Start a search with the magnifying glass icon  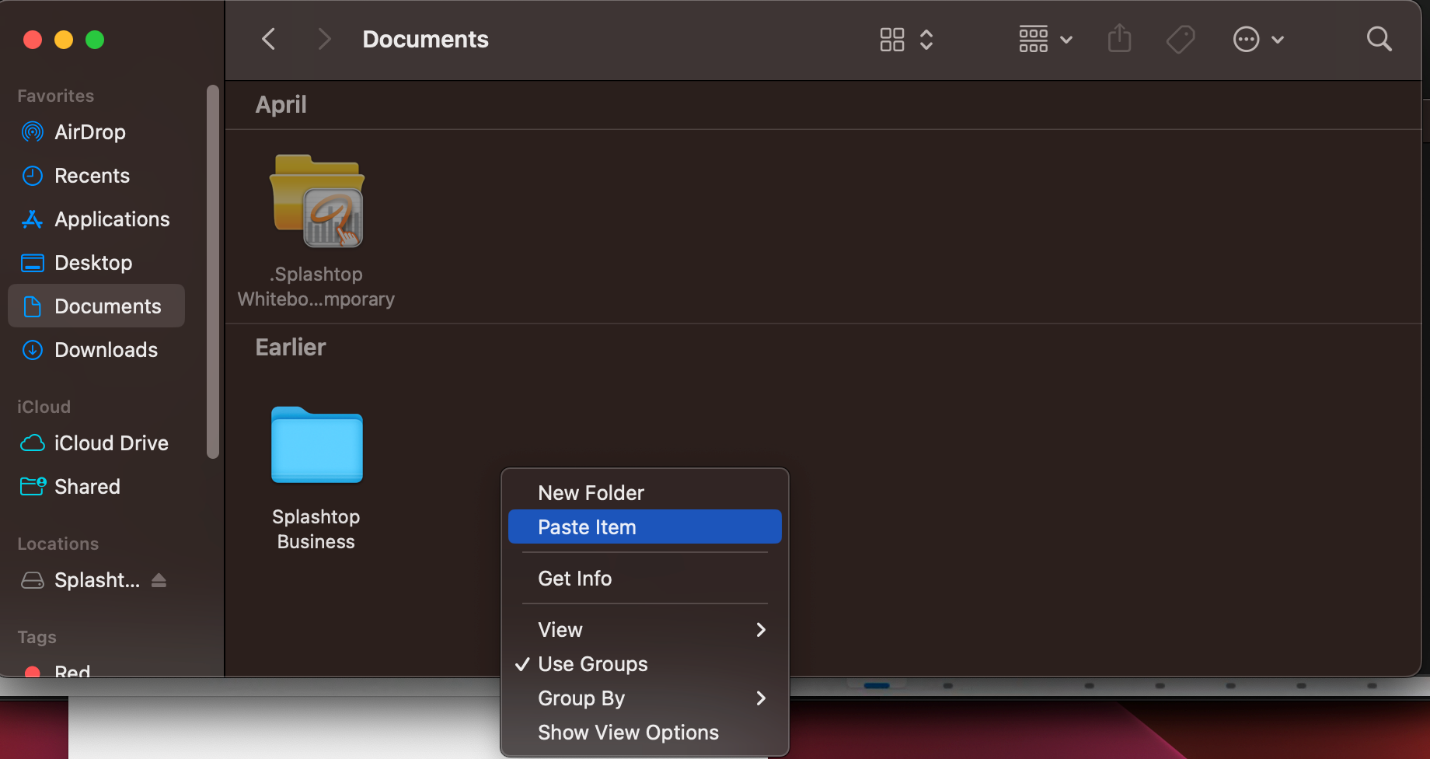pyautogui.click(x=1379, y=39)
